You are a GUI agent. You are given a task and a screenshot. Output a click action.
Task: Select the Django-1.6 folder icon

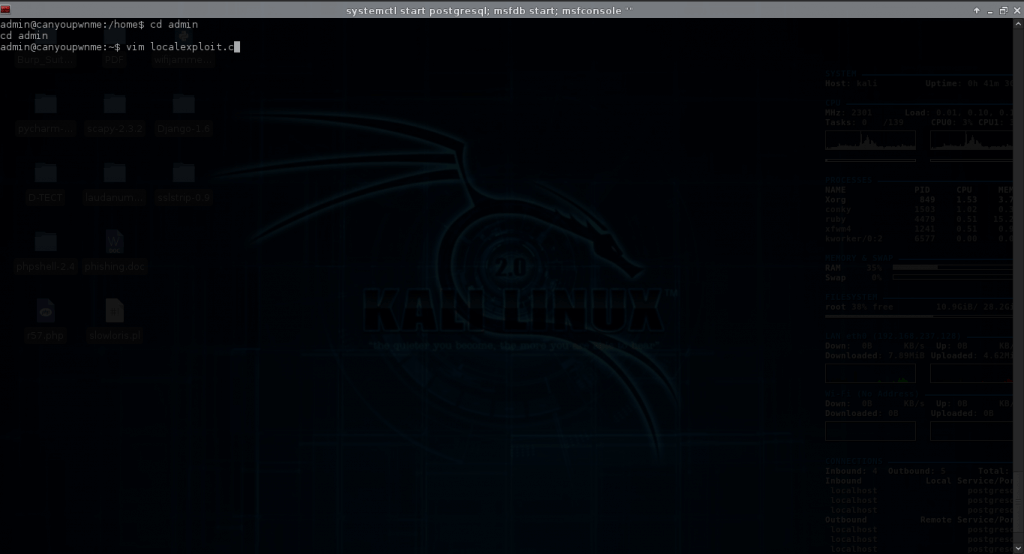click(x=183, y=105)
